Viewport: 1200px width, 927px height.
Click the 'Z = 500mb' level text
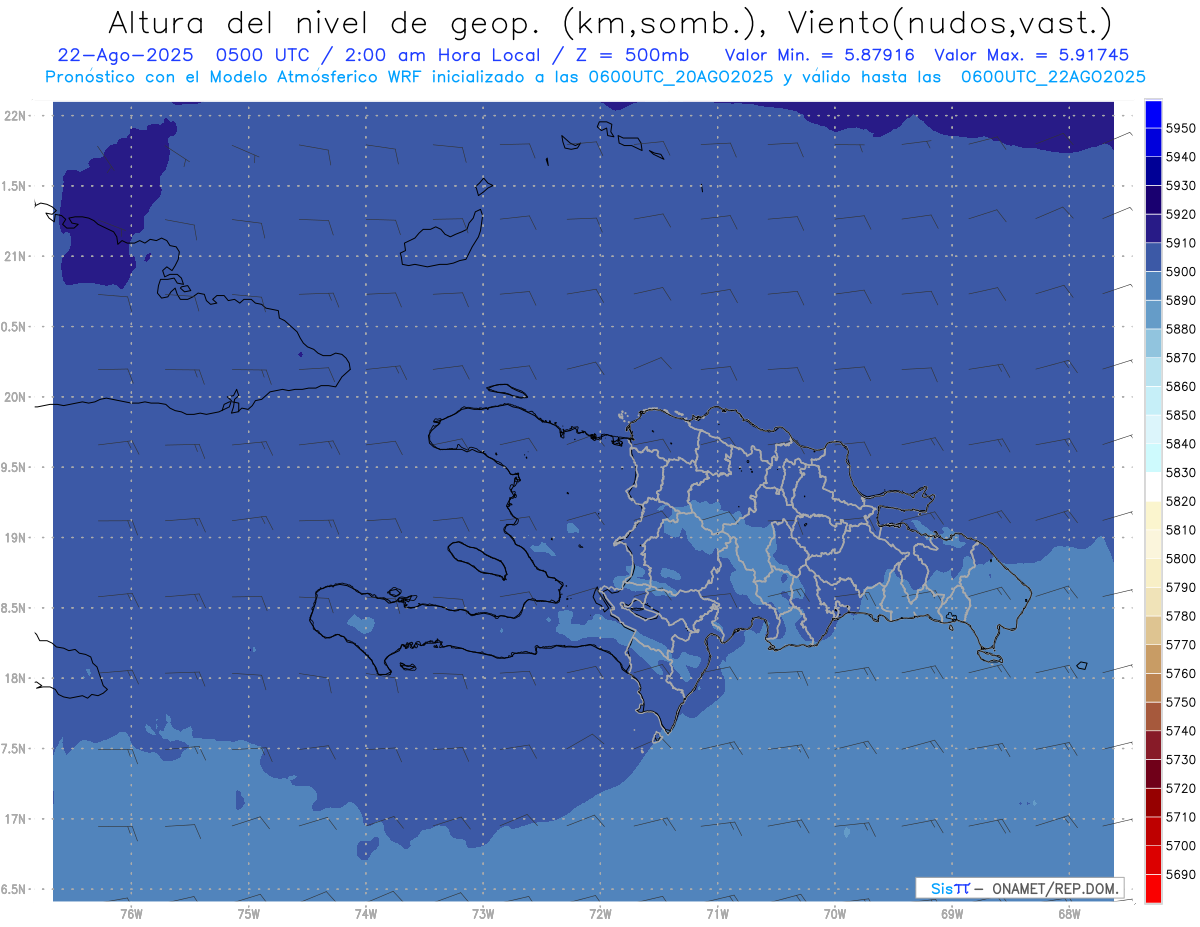click(x=632, y=55)
